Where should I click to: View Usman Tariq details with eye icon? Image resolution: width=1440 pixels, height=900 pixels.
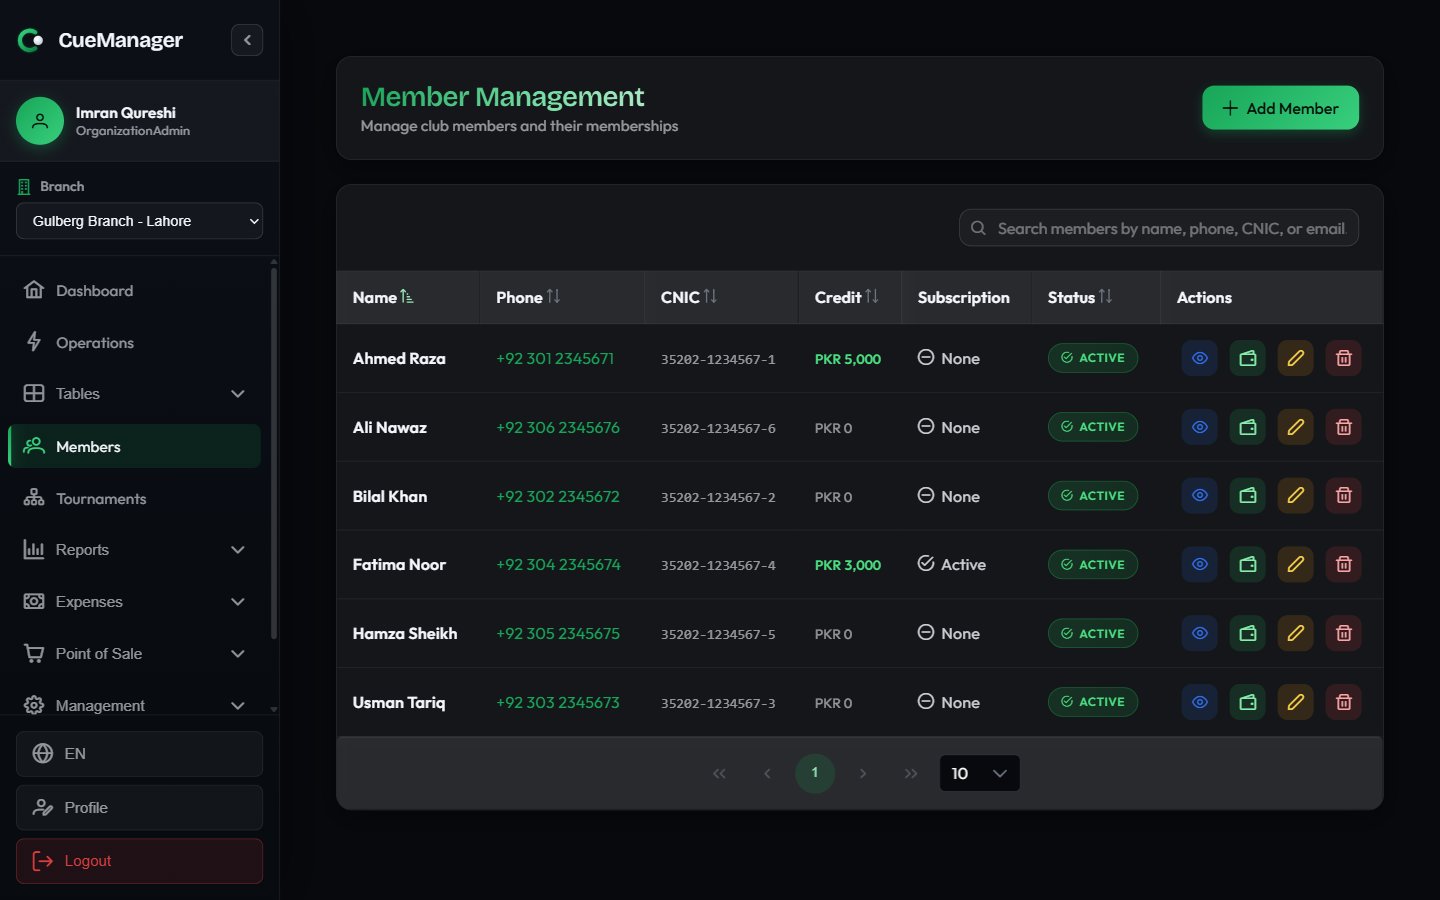[1199, 702]
